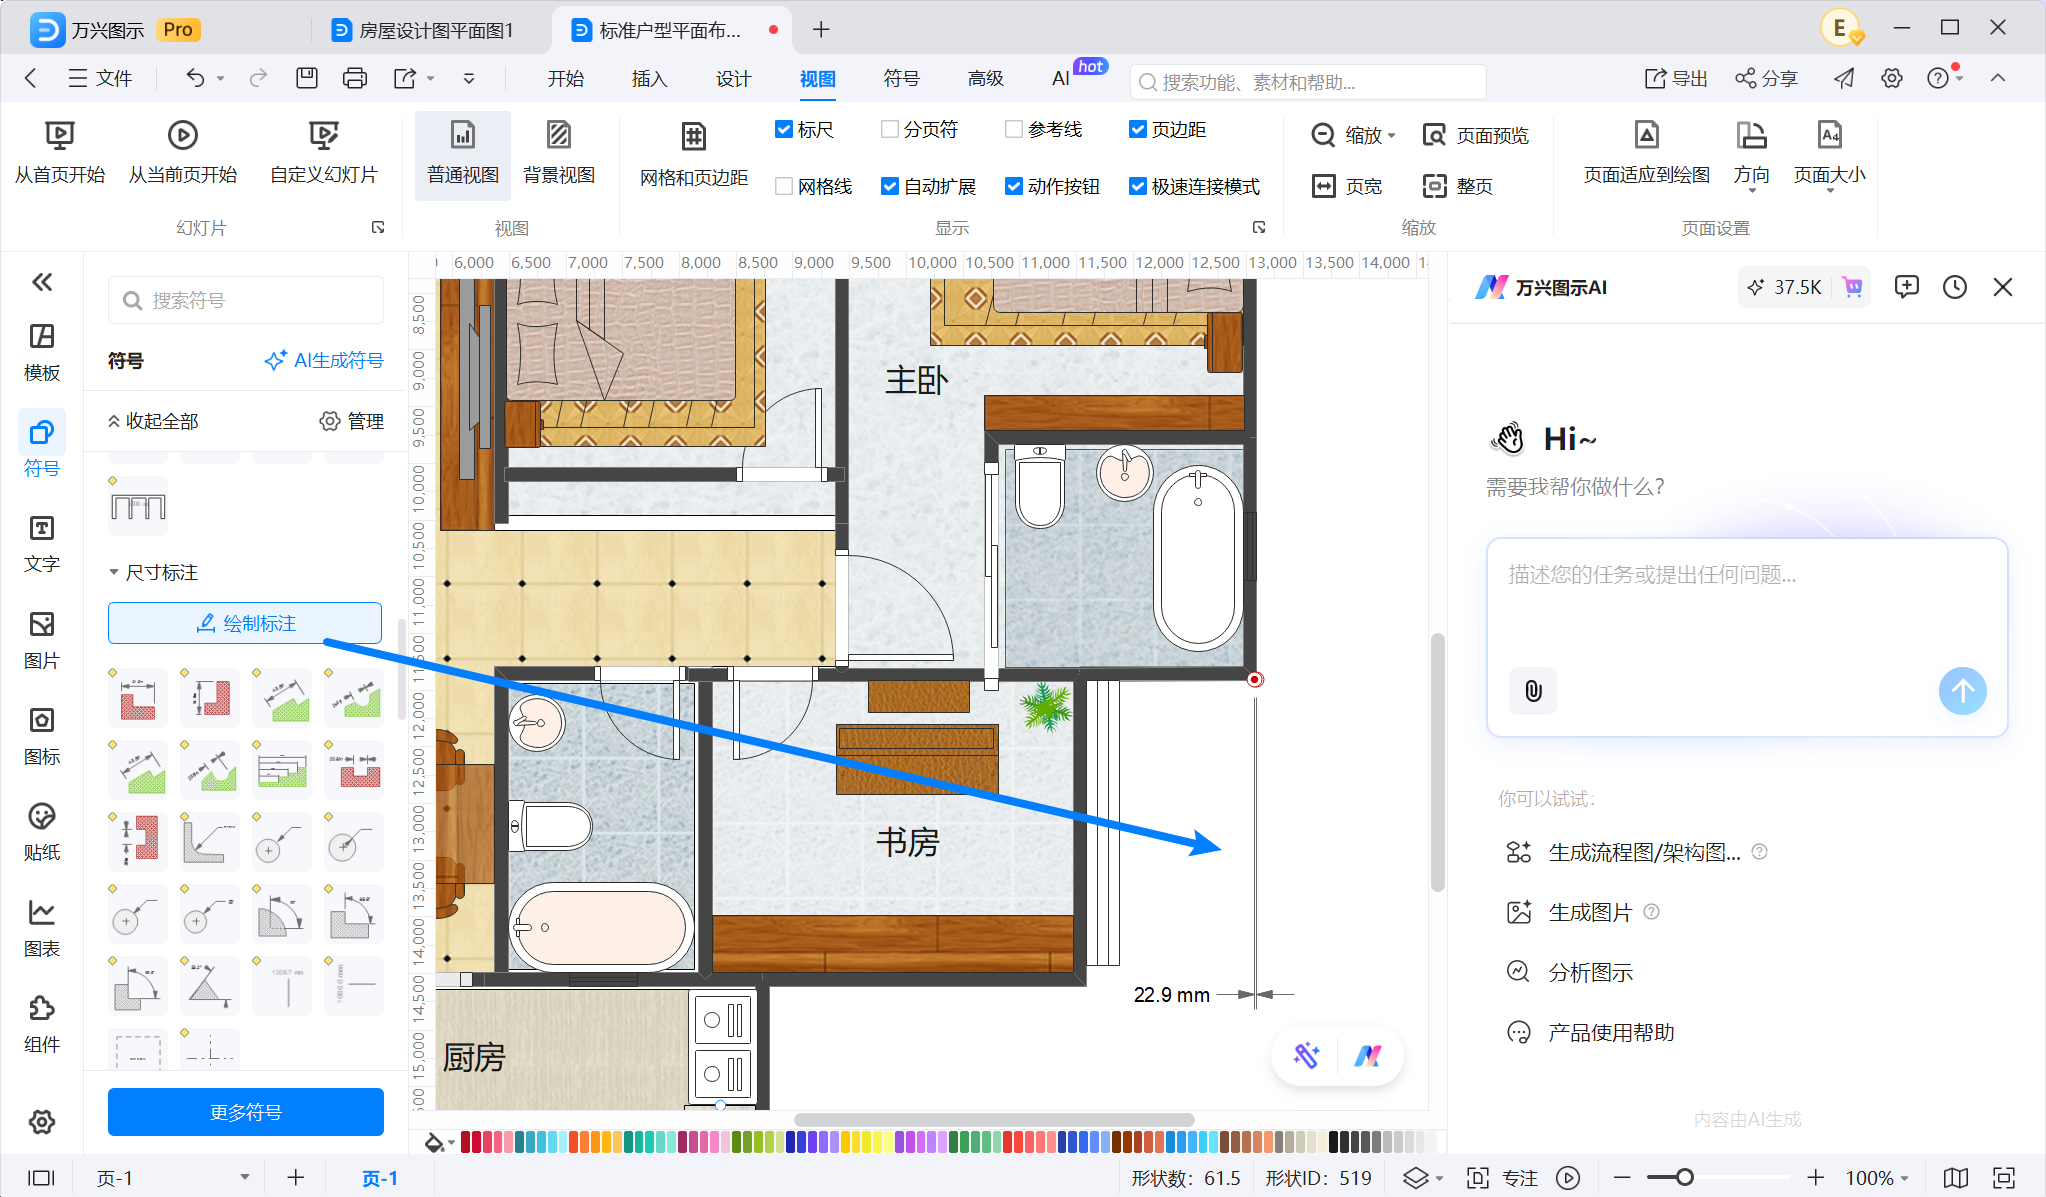Open 网格和页边距 grid and margins

[694, 155]
